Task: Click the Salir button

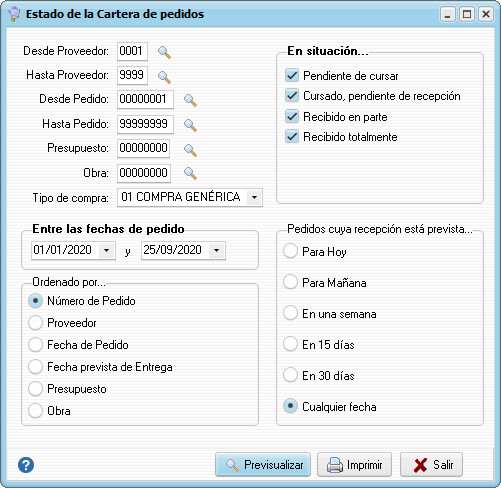Action: [431, 464]
